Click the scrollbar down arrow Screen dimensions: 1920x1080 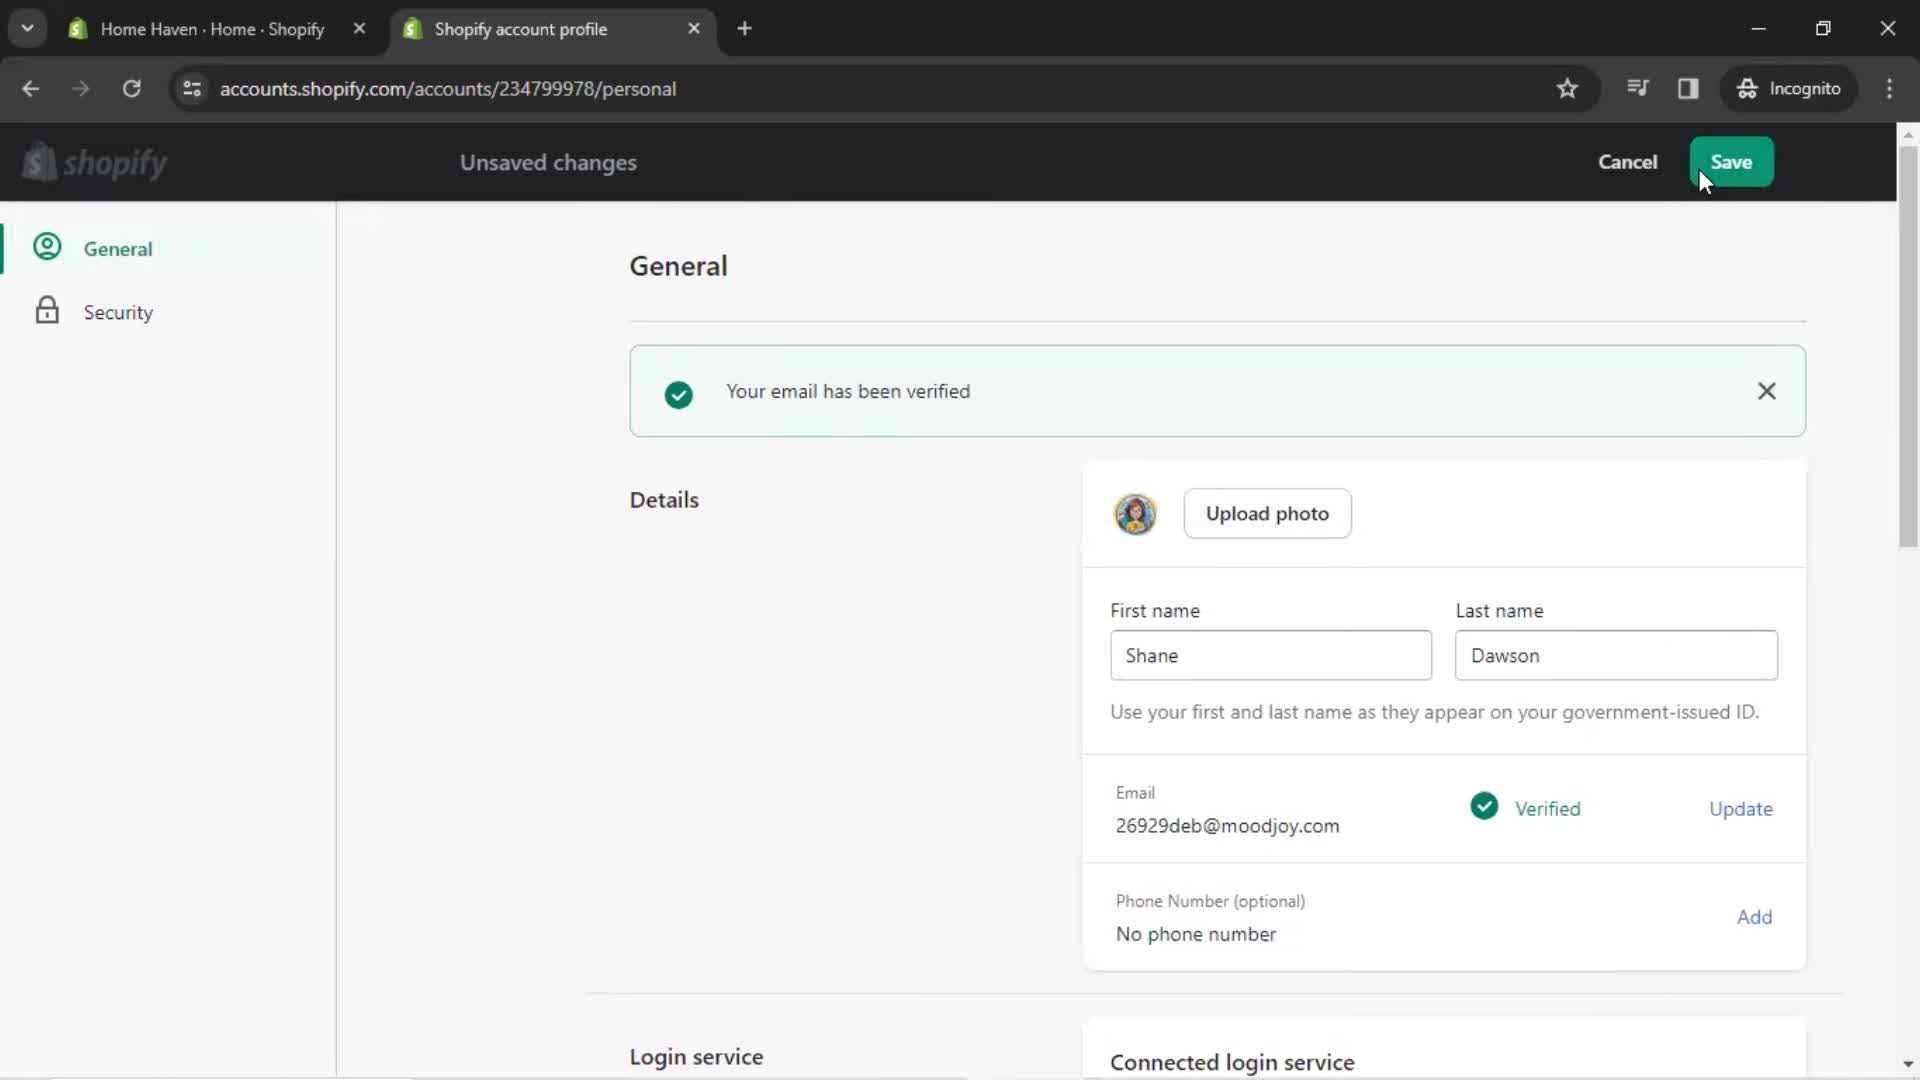point(1908,1064)
